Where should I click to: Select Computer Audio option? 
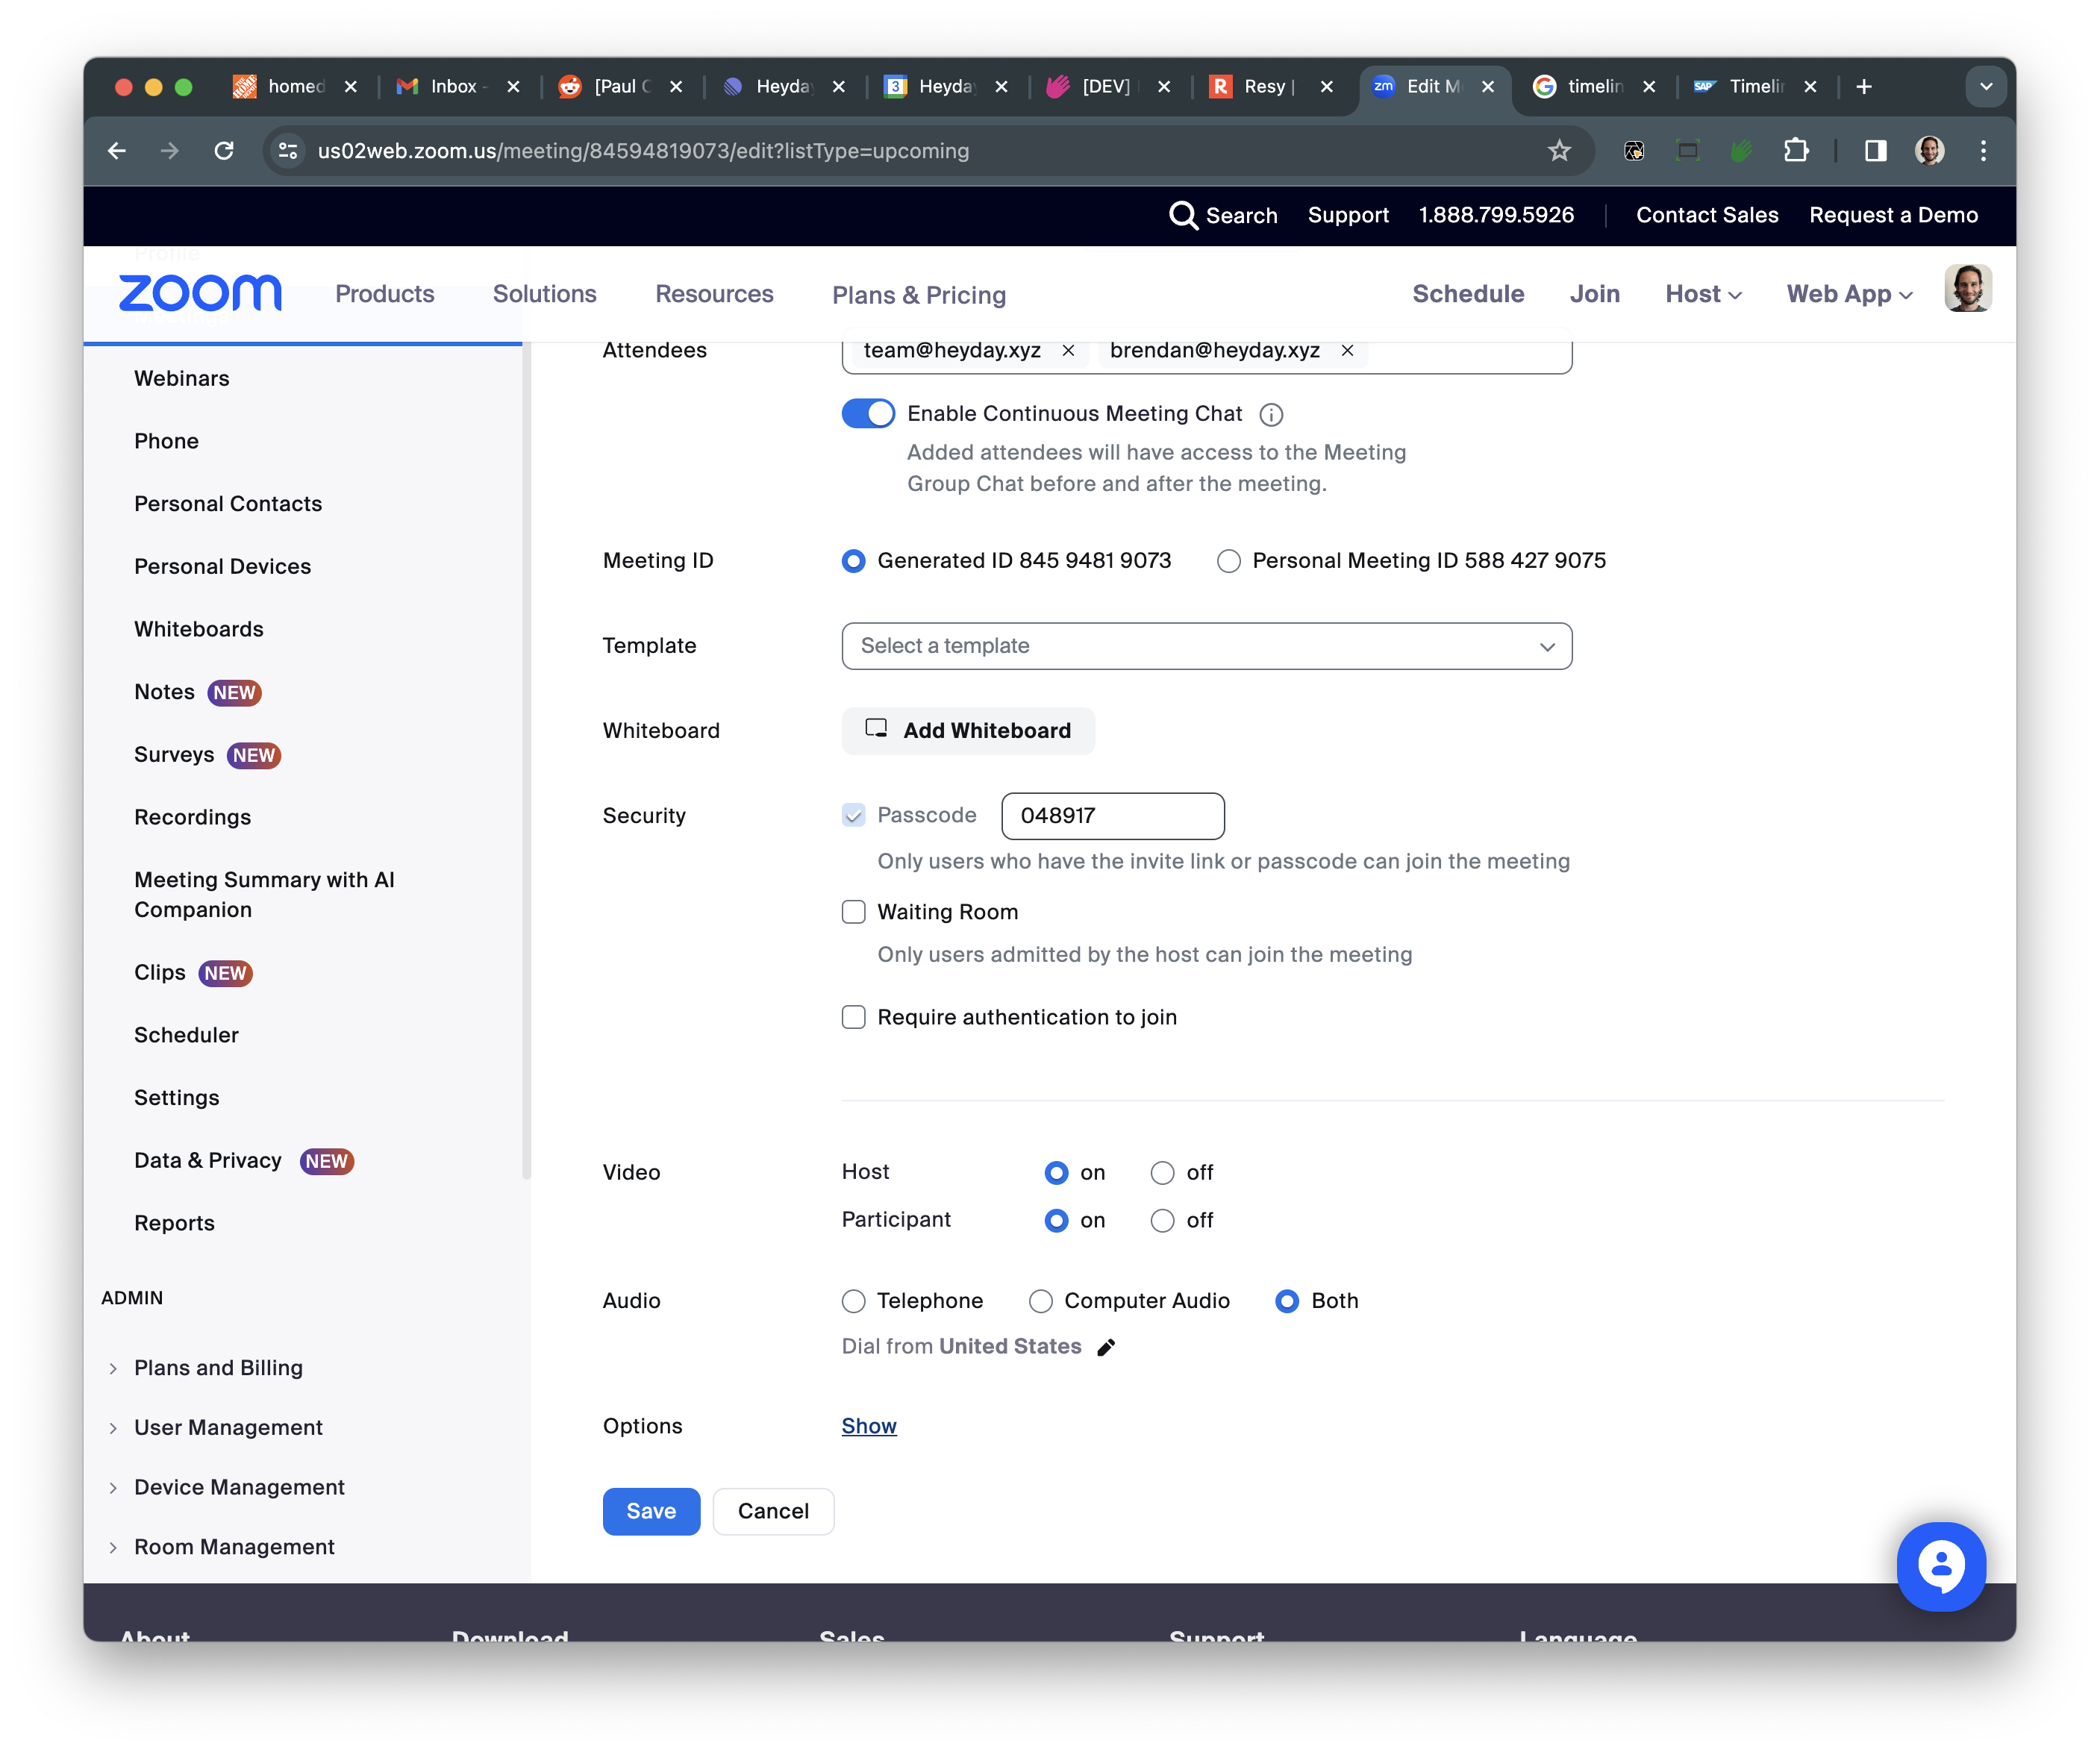[x=1041, y=1301]
